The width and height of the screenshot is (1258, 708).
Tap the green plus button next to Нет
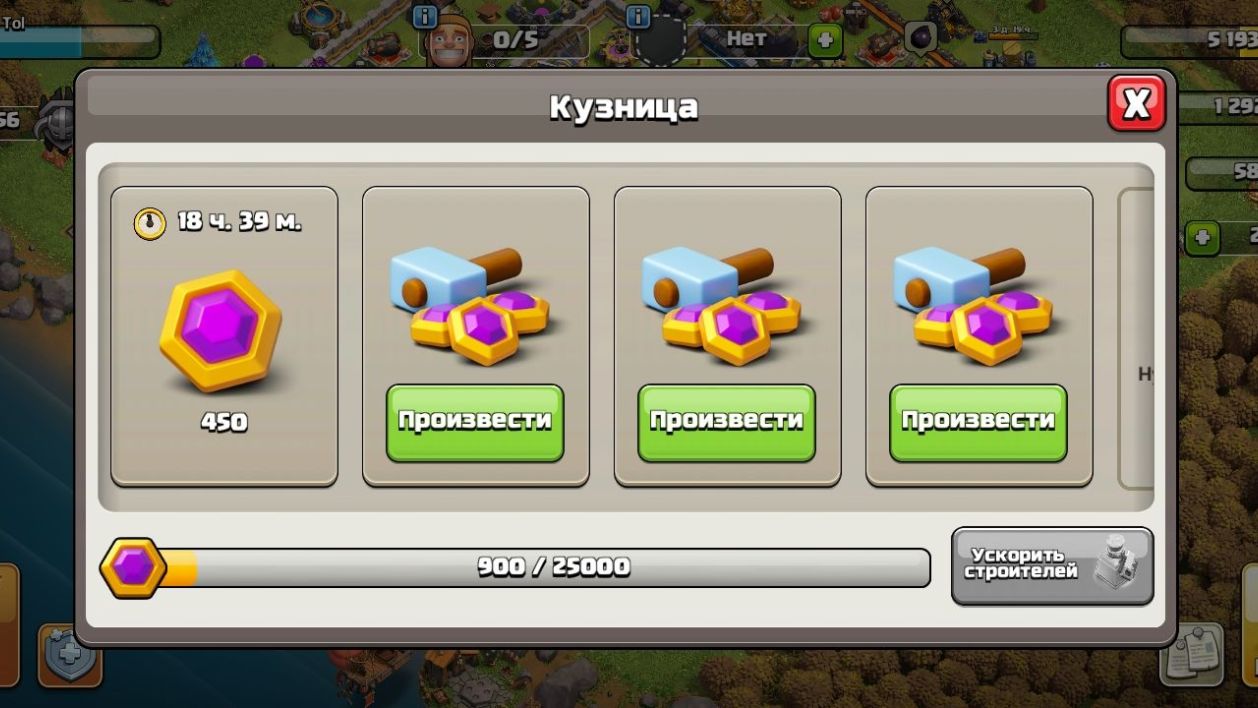coord(825,41)
